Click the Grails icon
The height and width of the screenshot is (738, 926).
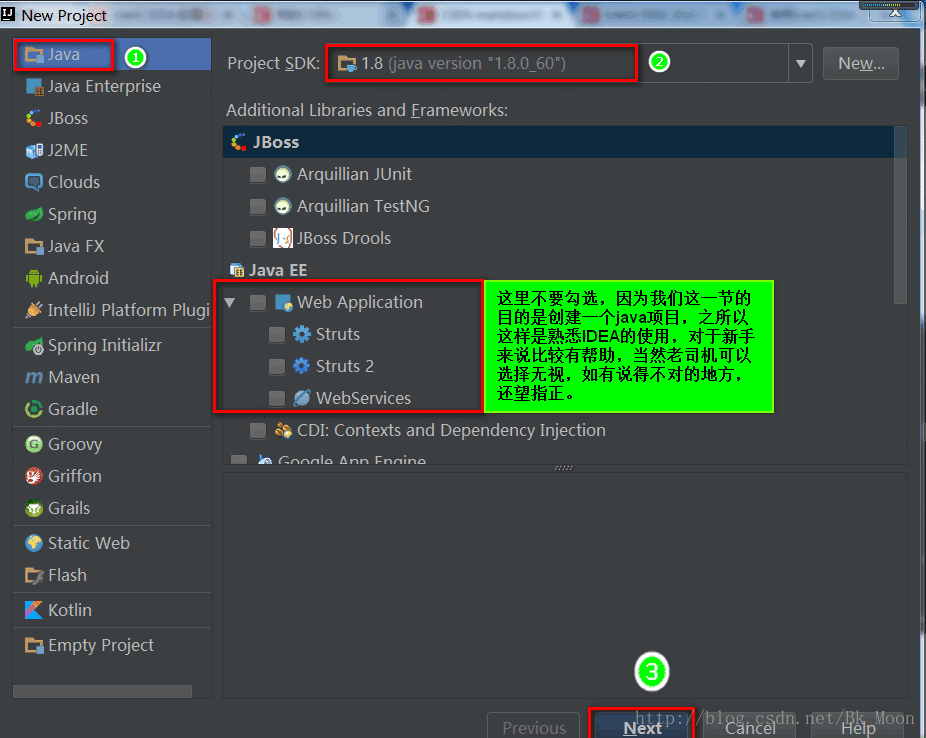[34, 508]
